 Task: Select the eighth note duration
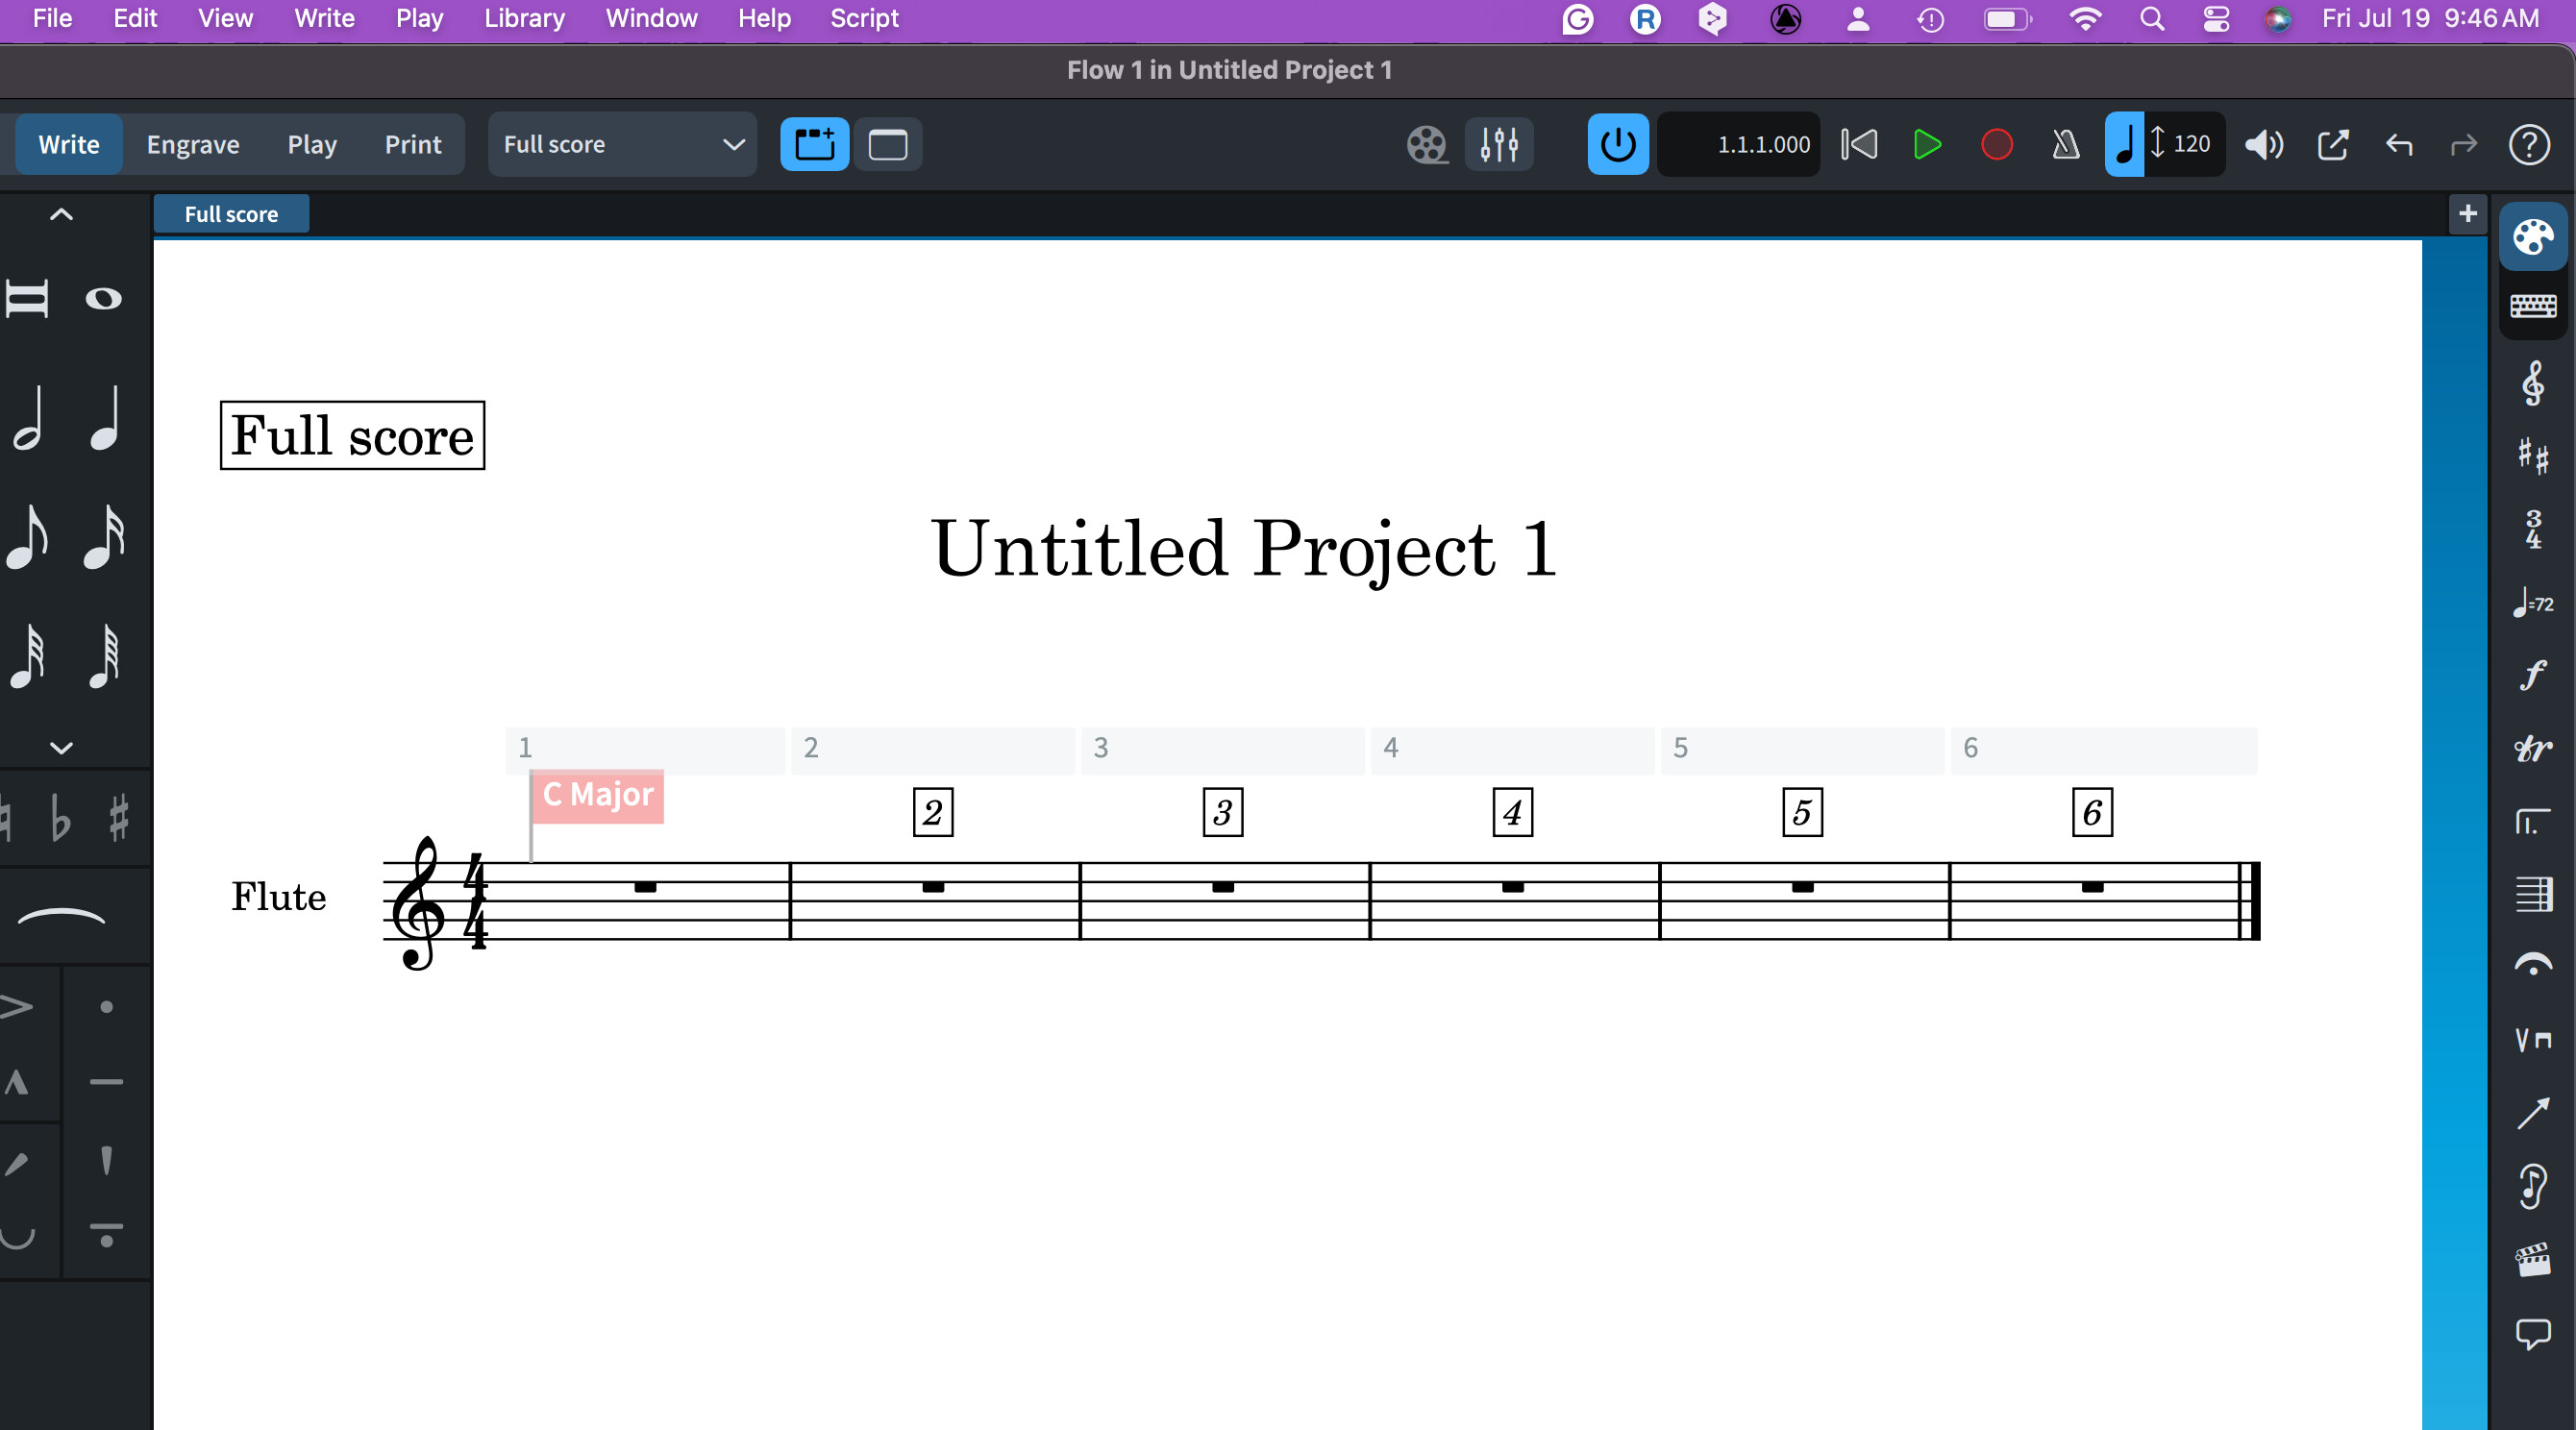click(28, 537)
